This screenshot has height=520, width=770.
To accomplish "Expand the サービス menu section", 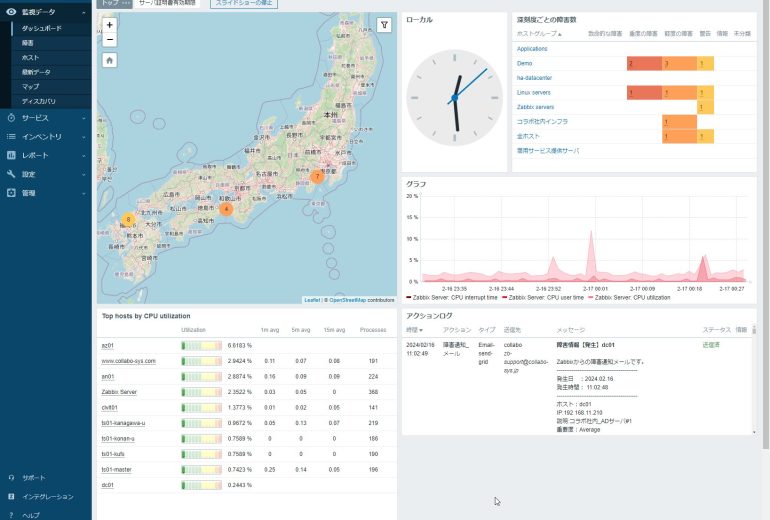I will click(83, 118).
